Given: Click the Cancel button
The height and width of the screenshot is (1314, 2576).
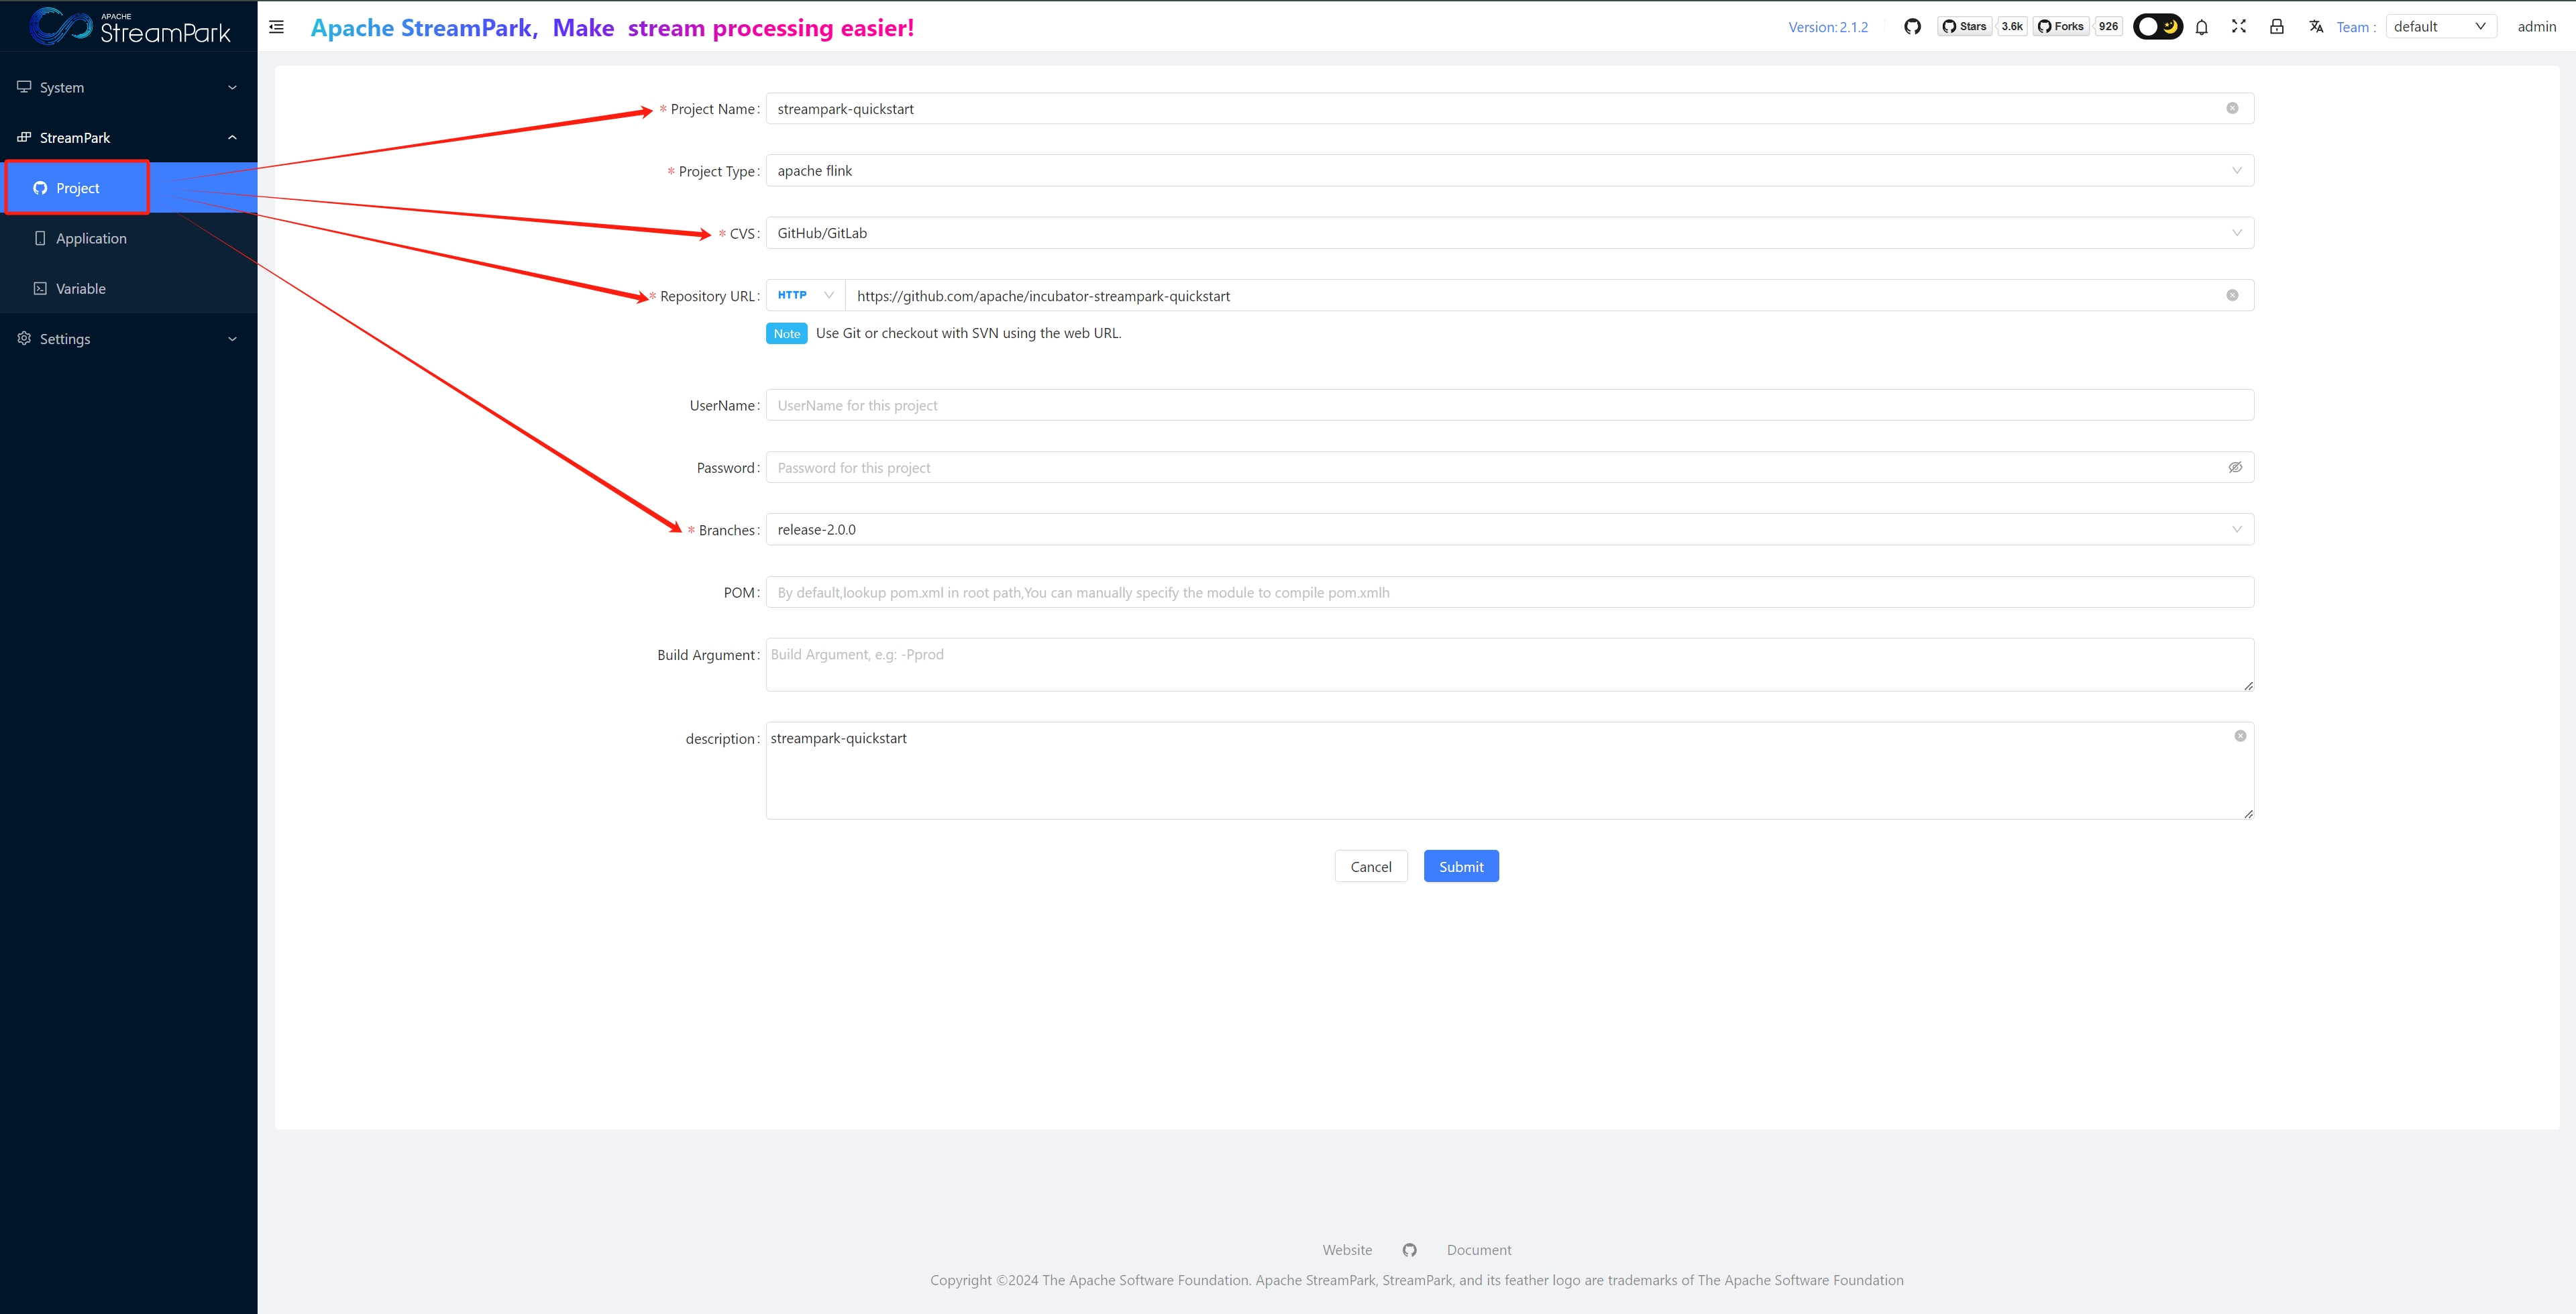Looking at the screenshot, I should (1370, 867).
